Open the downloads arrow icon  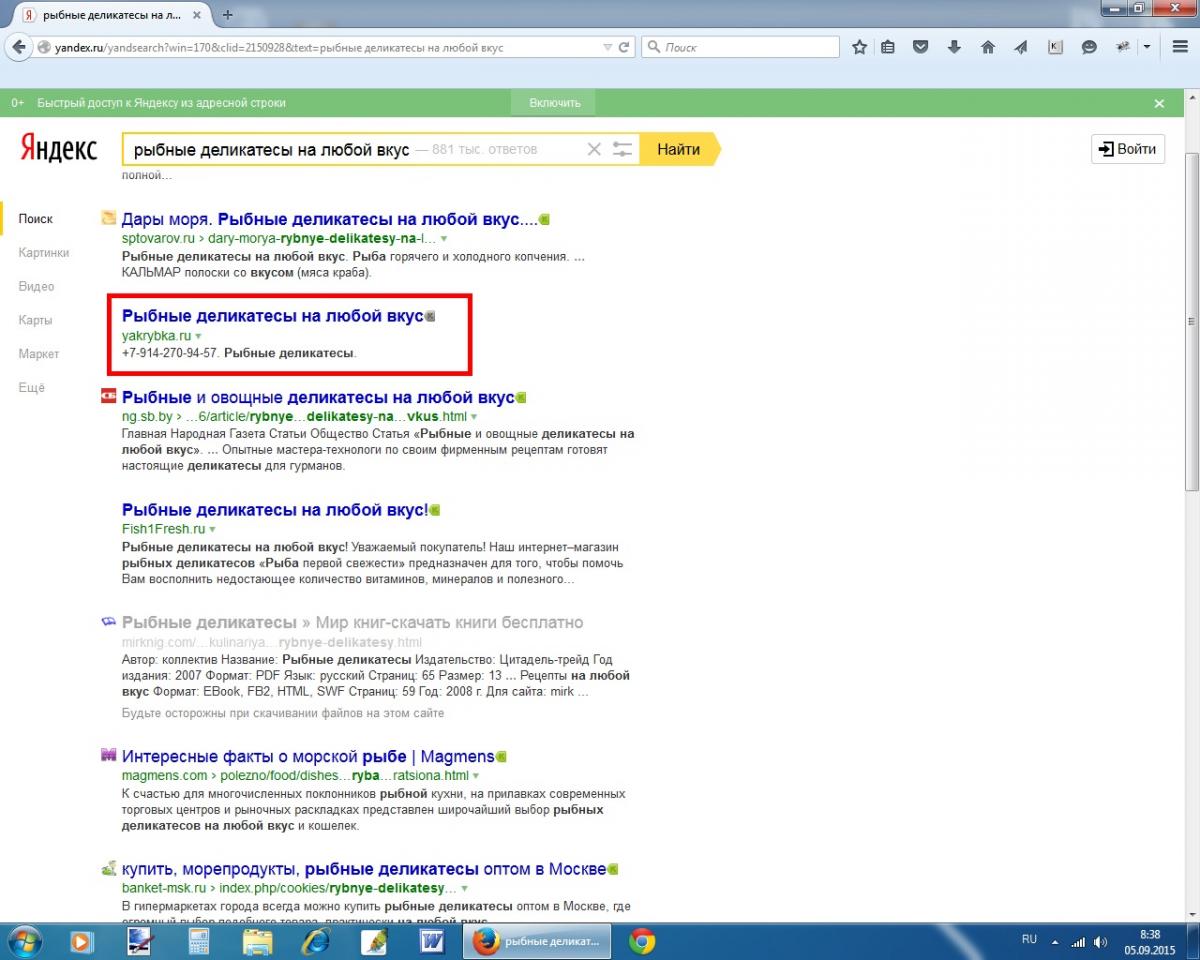coord(954,47)
